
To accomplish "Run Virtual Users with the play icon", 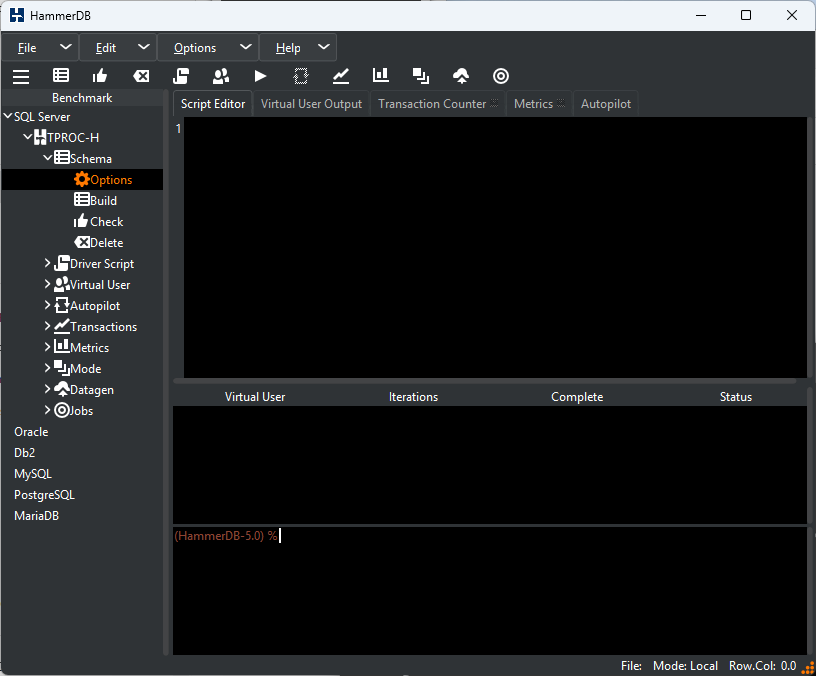I will (x=261, y=76).
